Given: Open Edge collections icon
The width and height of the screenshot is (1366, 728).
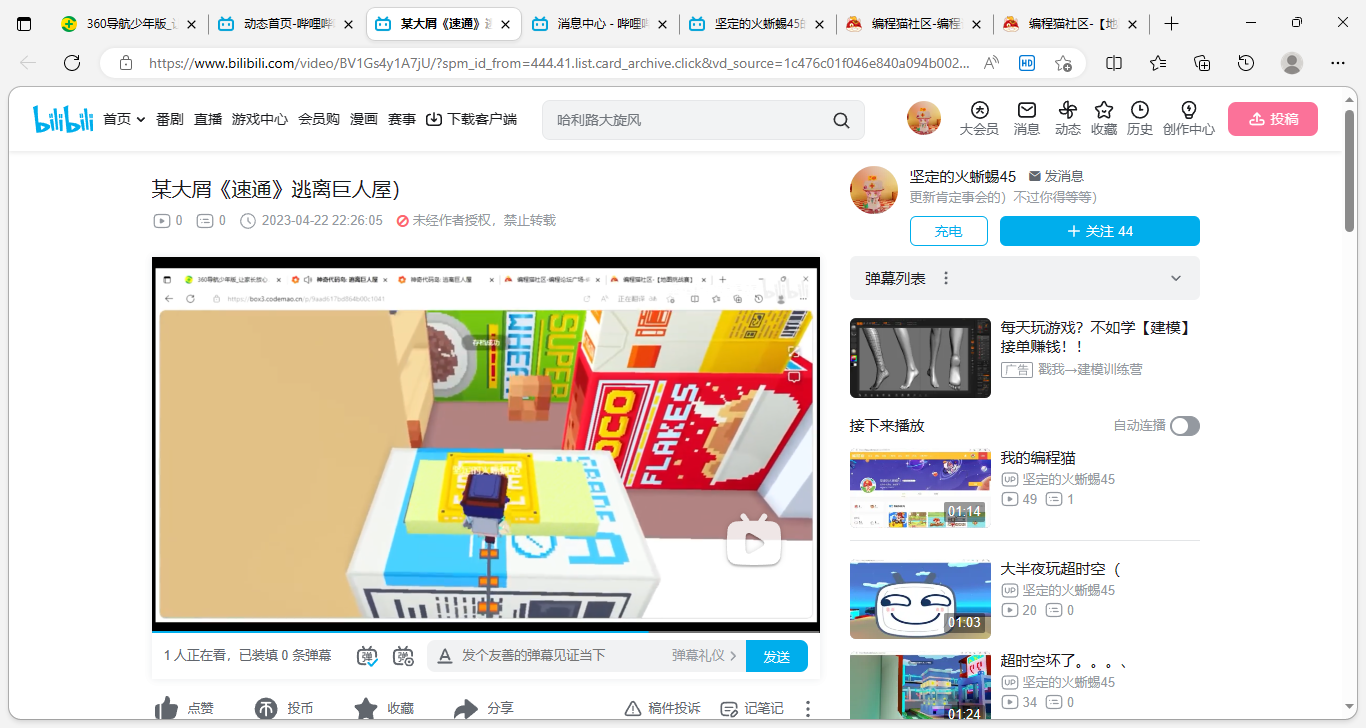Looking at the screenshot, I should point(1202,63).
